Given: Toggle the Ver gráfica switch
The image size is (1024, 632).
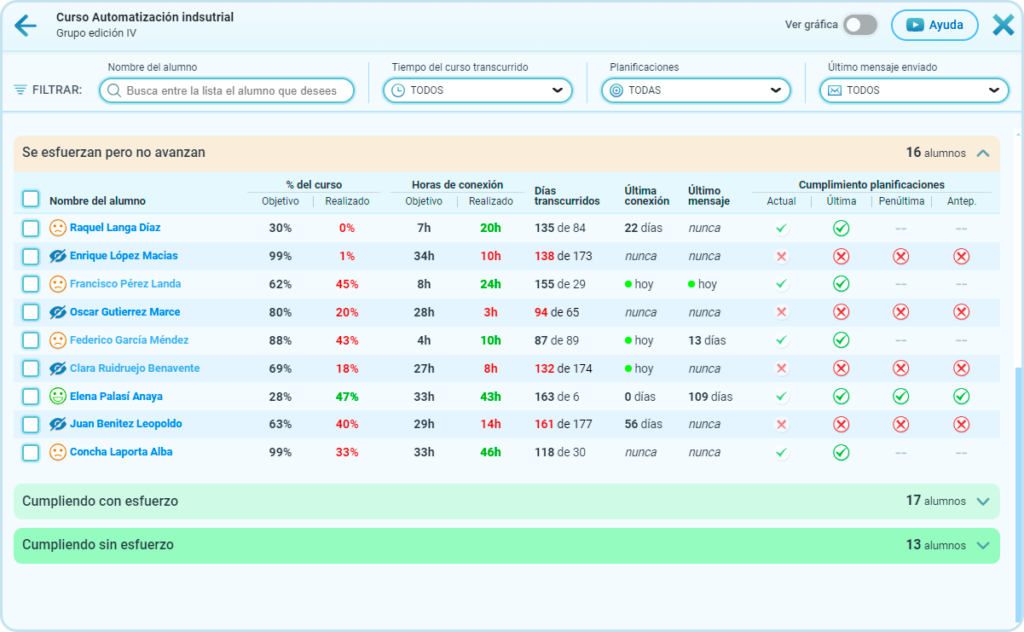Looking at the screenshot, I should pyautogui.click(x=859, y=25).
